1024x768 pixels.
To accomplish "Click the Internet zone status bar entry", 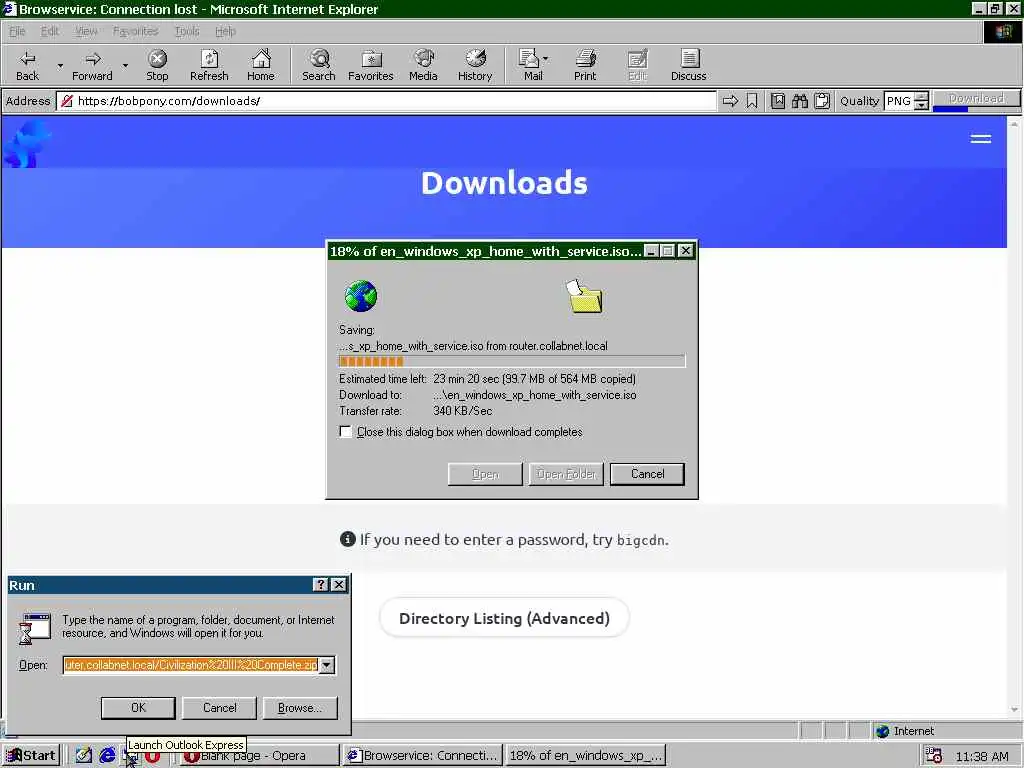I will point(905,731).
